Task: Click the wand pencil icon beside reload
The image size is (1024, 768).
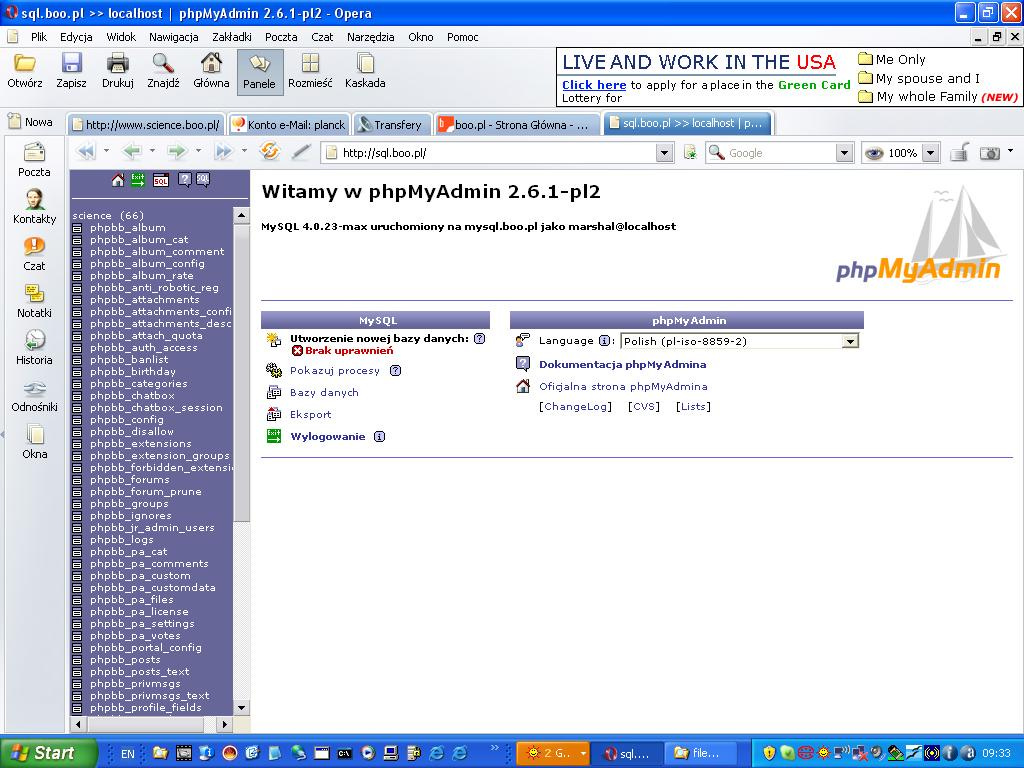Action: tap(300, 152)
